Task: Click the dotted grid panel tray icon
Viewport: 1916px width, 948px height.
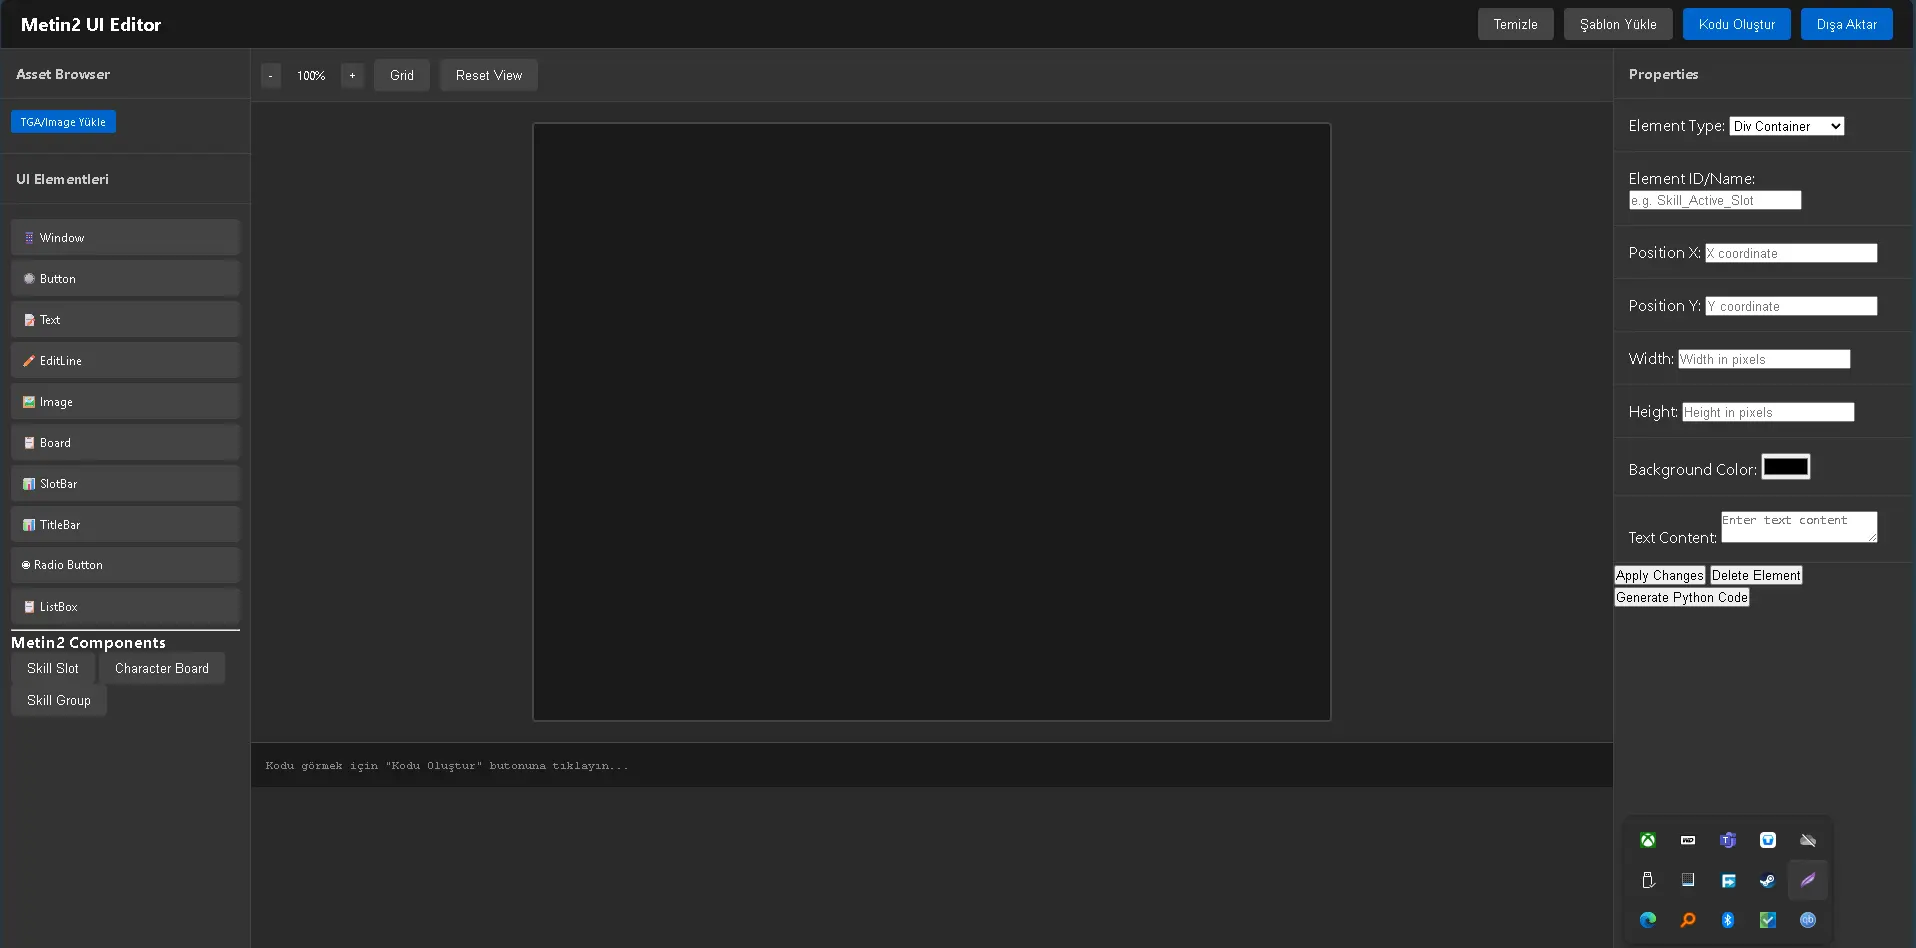Action: (x=1688, y=880)
